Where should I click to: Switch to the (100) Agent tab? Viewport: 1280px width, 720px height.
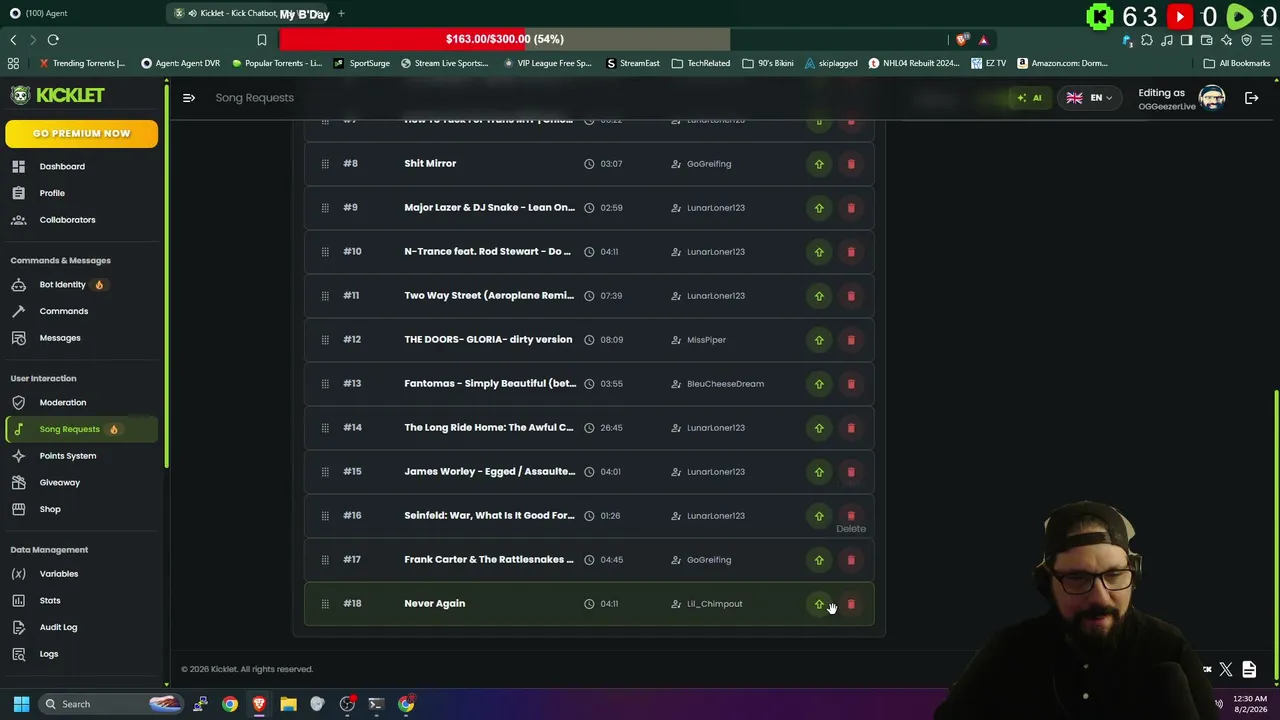83,13
